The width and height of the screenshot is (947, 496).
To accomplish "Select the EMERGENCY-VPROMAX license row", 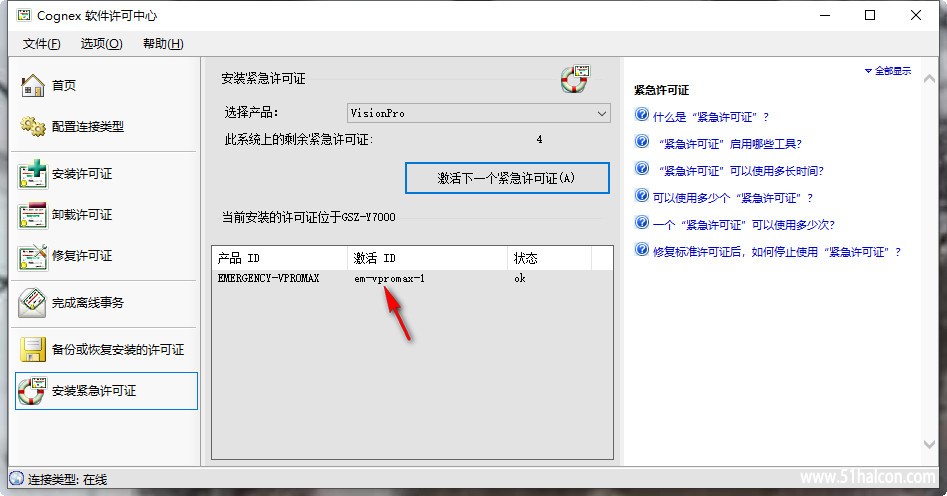I will pyautogui.click(x=268, y=278).
